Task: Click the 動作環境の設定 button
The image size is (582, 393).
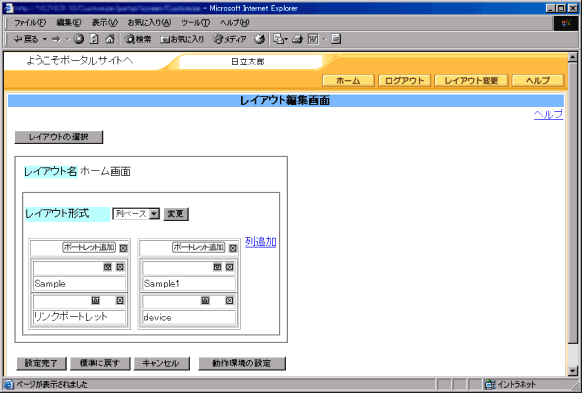Action: (242, 363)
